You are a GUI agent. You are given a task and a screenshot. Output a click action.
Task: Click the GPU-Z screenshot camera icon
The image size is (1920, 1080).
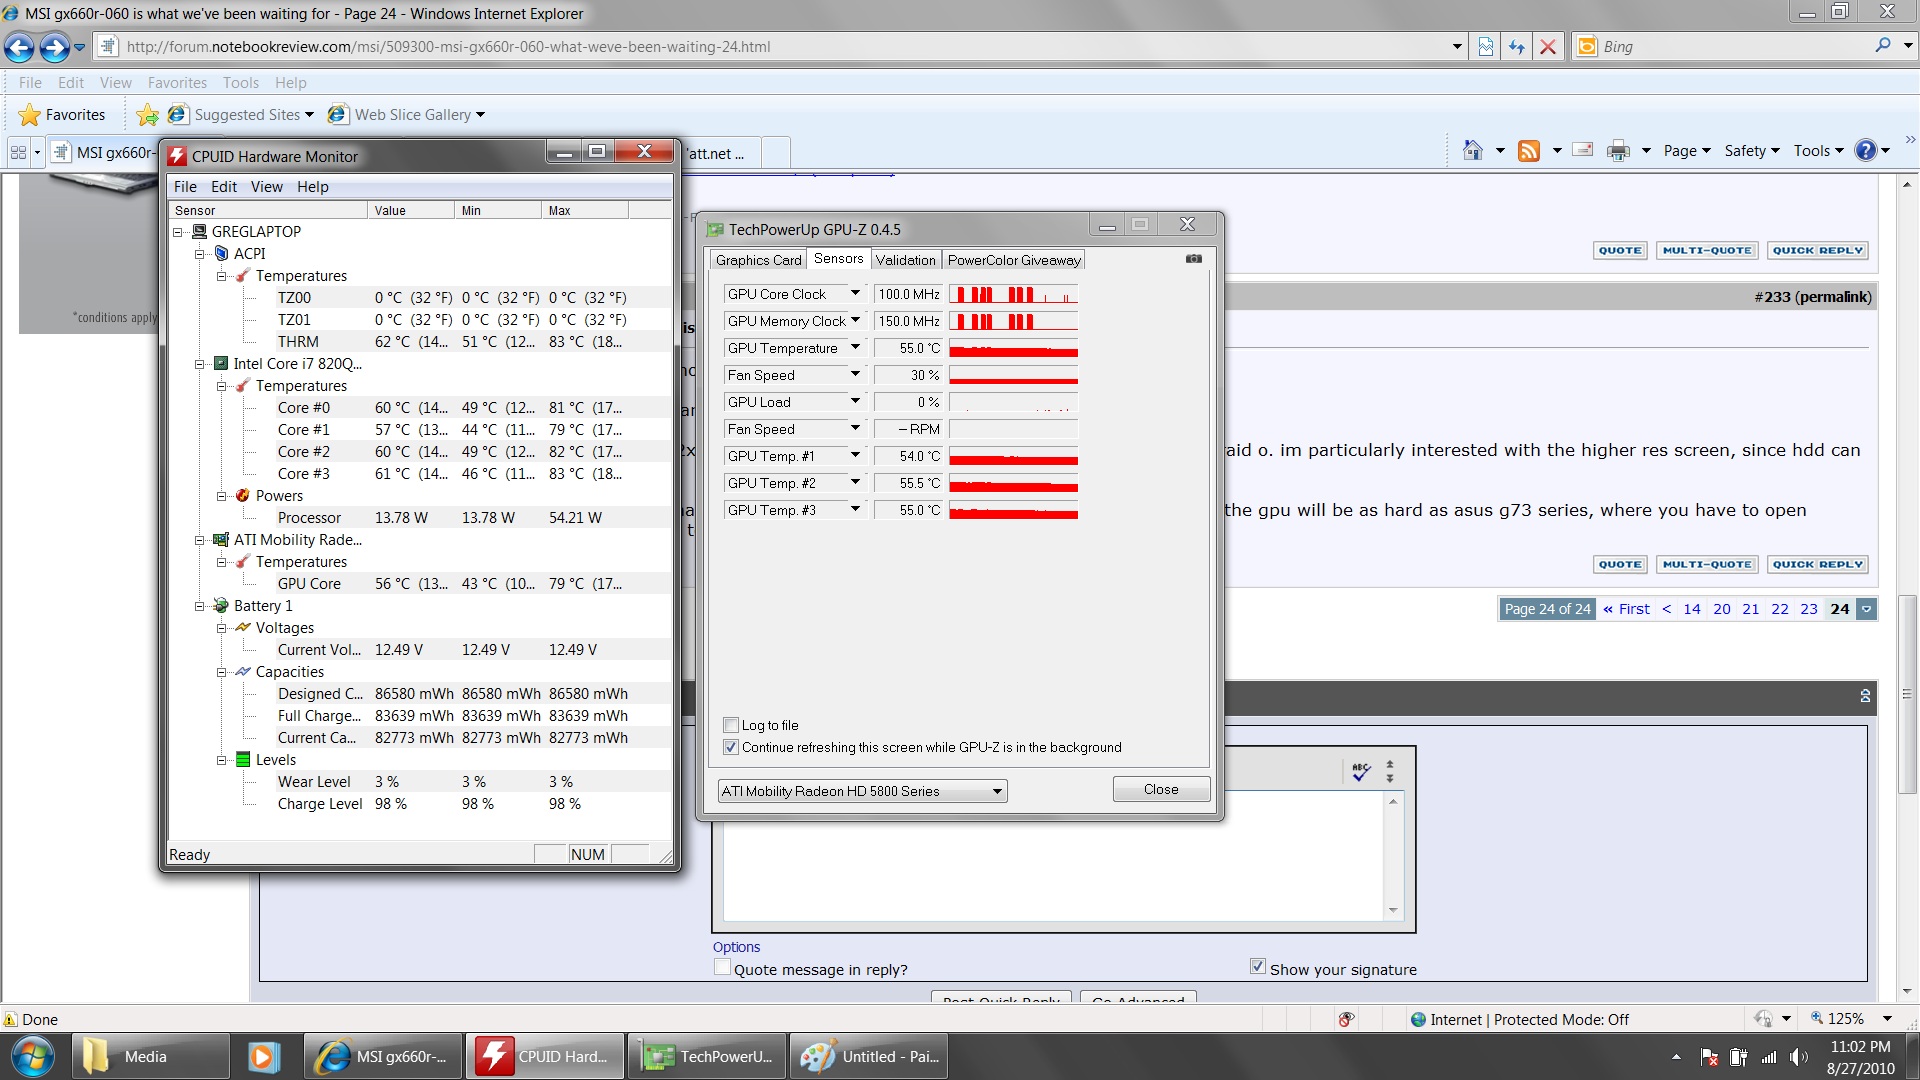click(x=1194, y=259)
